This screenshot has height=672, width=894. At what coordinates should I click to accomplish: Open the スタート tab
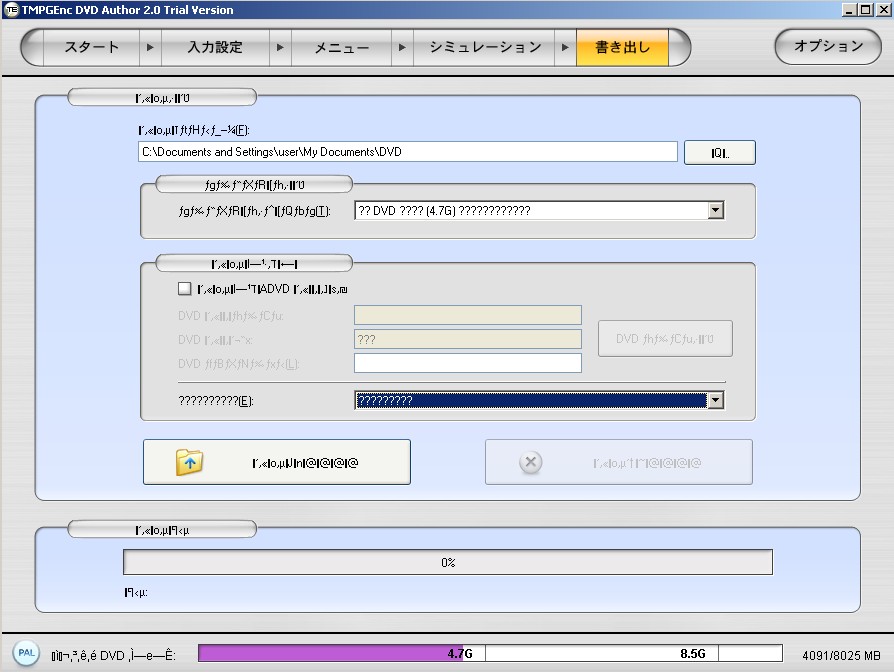(91, 47)
